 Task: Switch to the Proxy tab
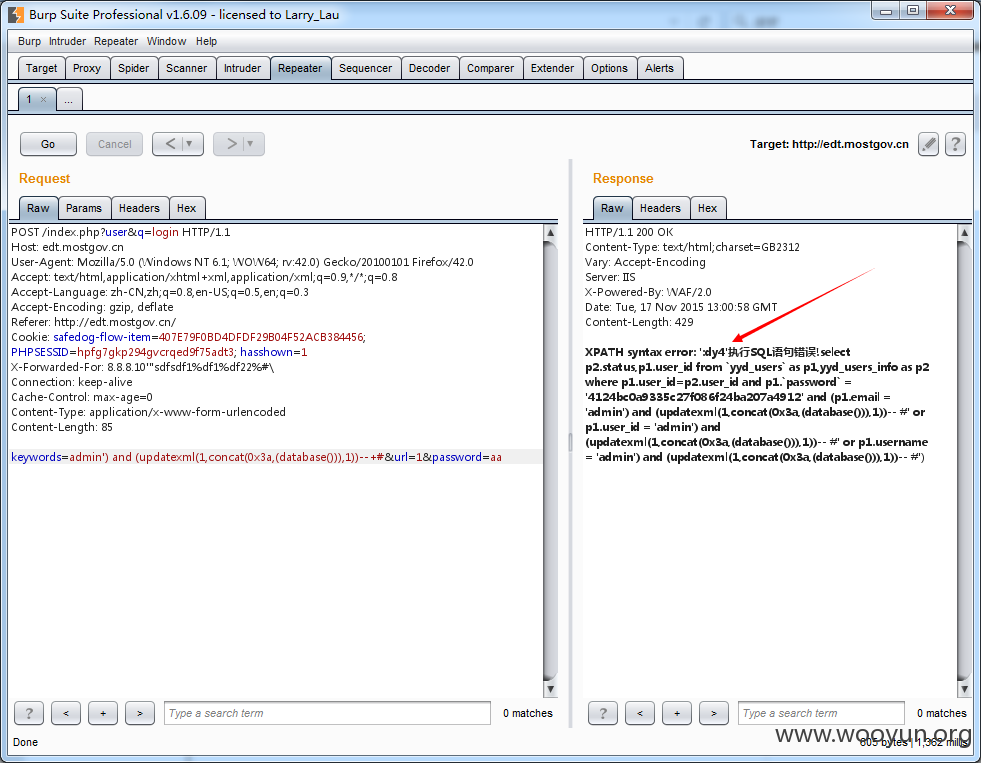click(87, 68)
